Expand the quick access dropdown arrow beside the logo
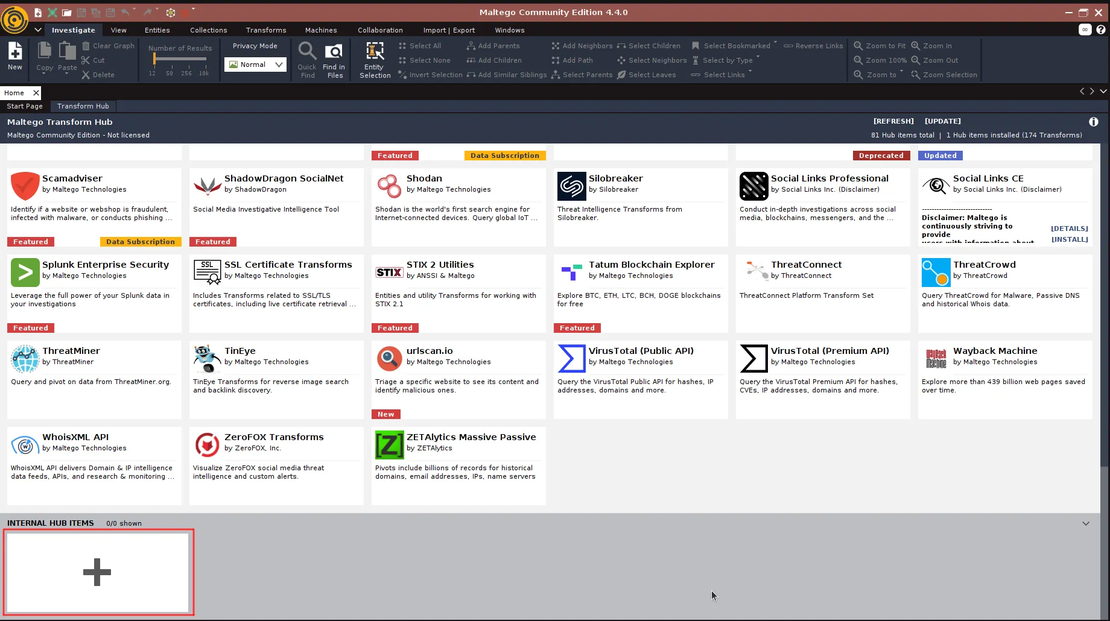The image size is (1110, 621). 38,30
